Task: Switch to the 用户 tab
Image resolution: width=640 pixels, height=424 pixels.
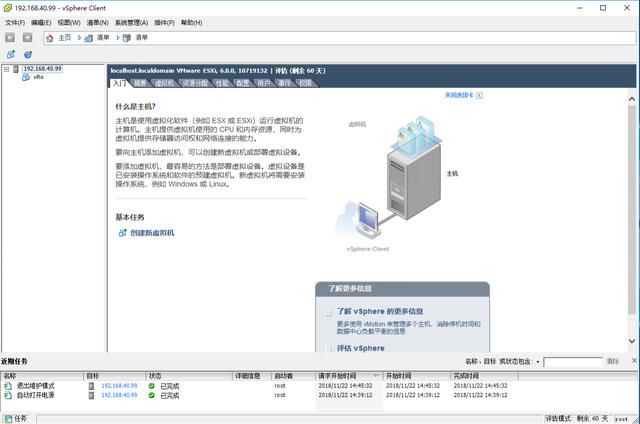Action: click(x=264, y=83)
